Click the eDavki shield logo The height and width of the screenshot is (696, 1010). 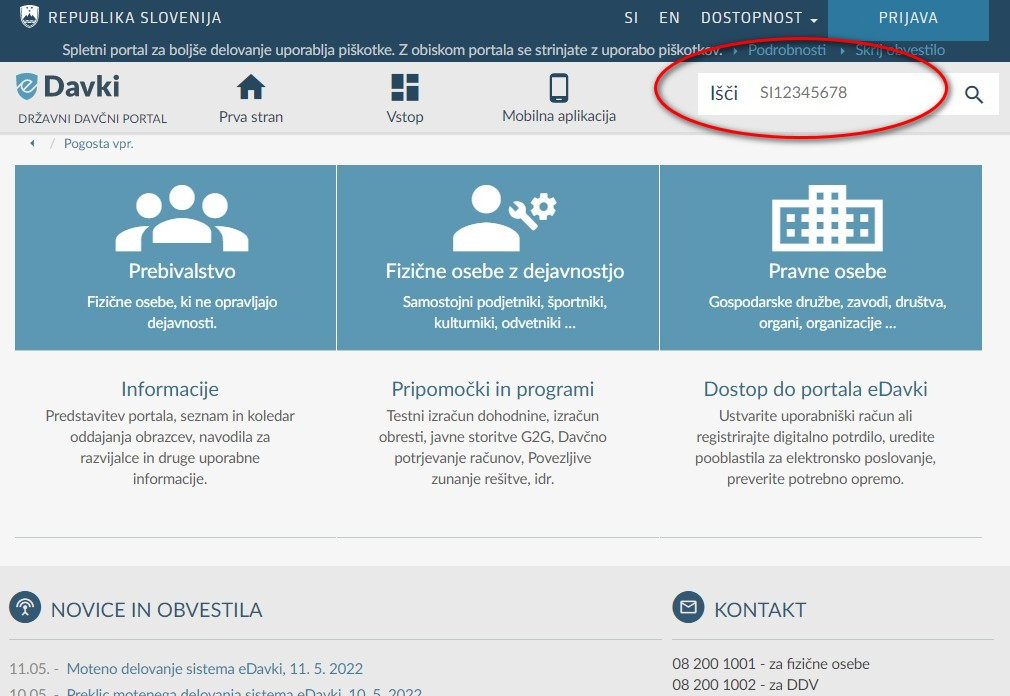click(27, 86)
